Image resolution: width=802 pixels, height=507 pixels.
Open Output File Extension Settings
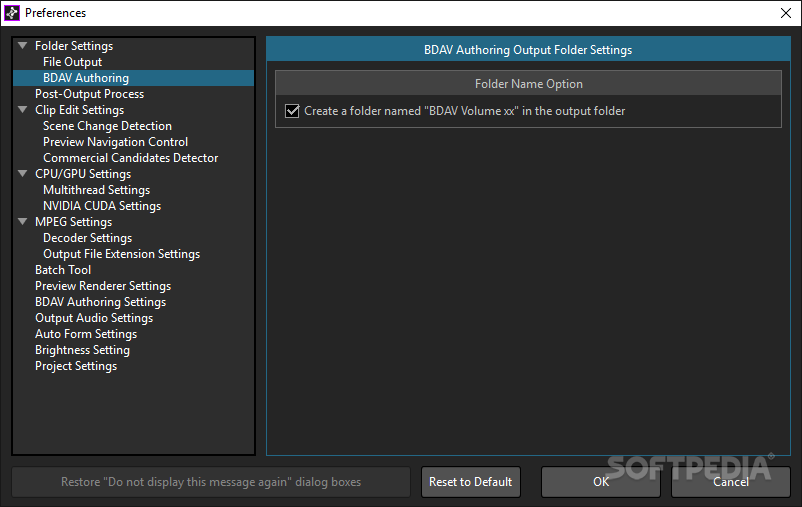click(x=121, y=254)
